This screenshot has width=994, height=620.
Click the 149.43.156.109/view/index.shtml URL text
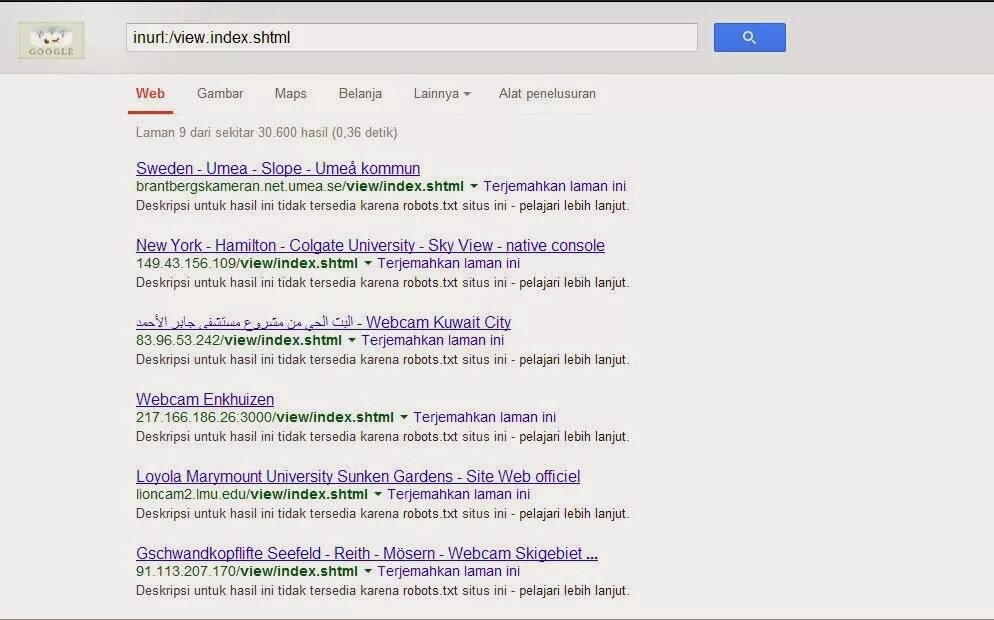click(x=247, y=263)
